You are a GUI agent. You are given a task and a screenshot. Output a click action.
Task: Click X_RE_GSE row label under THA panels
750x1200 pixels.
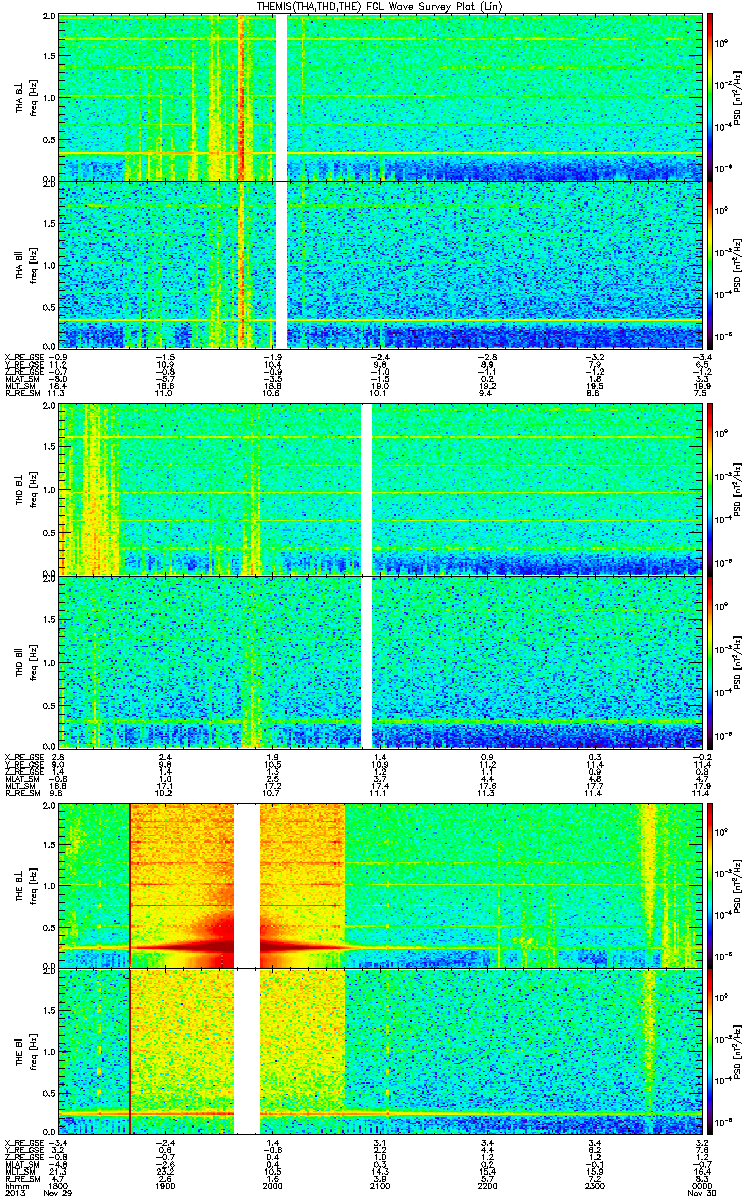[x=24, y=356]
